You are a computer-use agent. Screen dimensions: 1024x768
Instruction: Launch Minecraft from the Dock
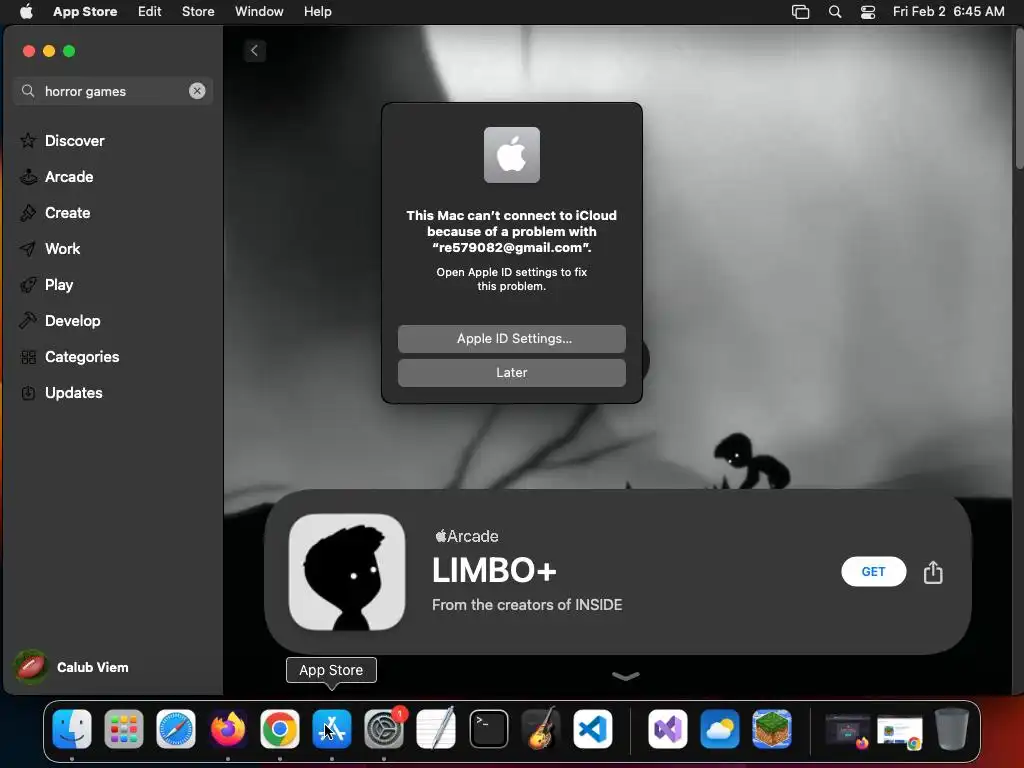click(x=771, y=729)
